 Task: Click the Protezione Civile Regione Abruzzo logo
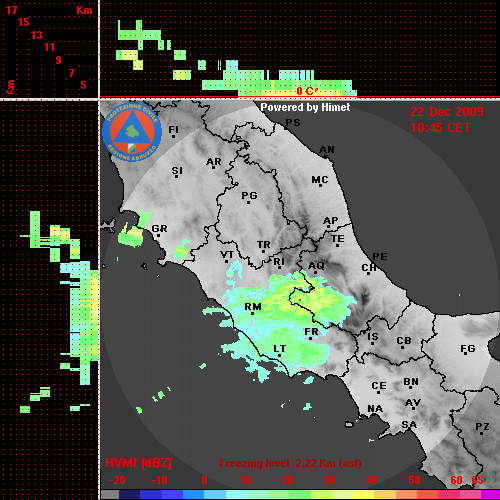point(132,133)
